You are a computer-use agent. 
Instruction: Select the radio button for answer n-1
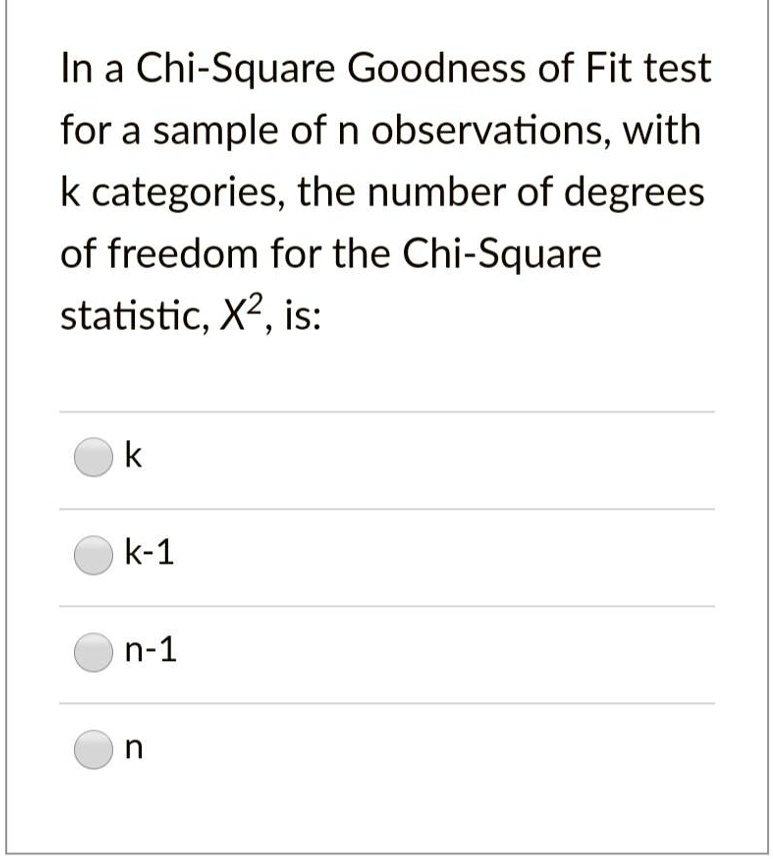[x=92, y=650]
